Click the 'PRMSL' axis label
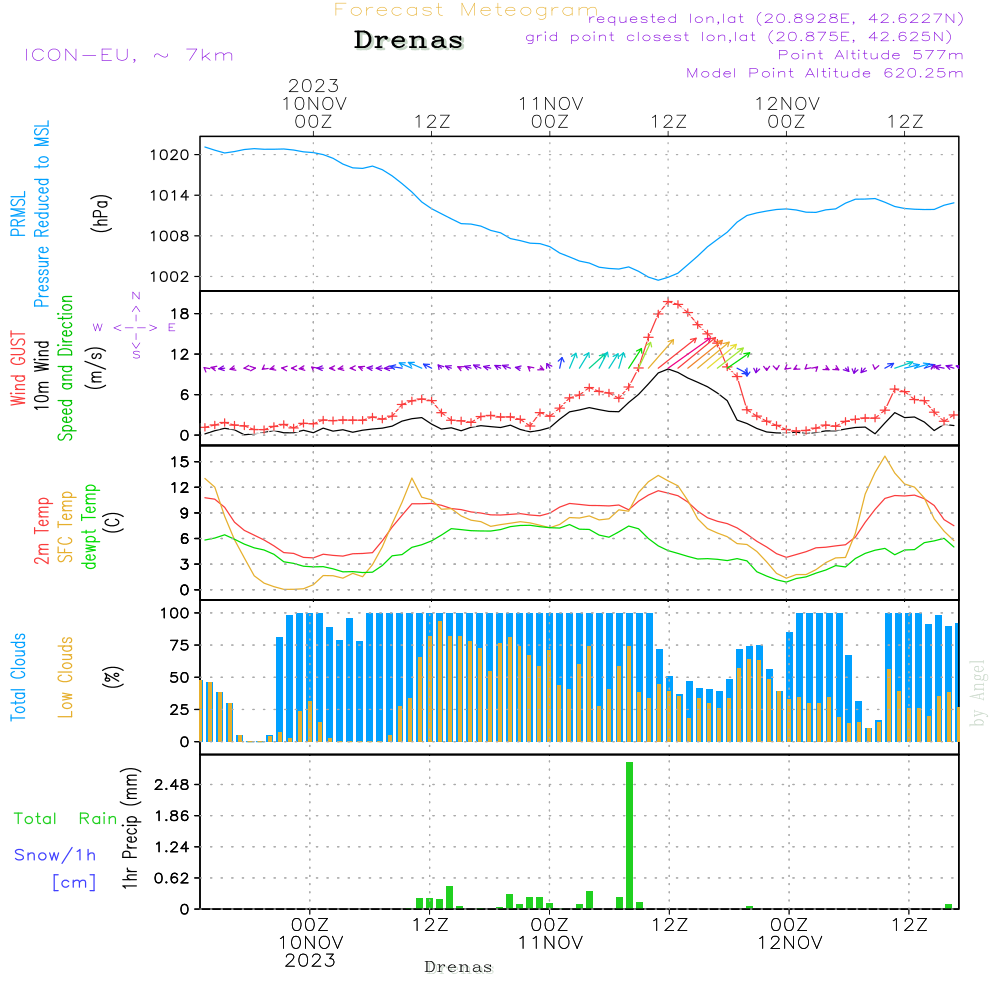Image resolution: width=1000 pixels, height=1000 pixels. click(18, 214)
